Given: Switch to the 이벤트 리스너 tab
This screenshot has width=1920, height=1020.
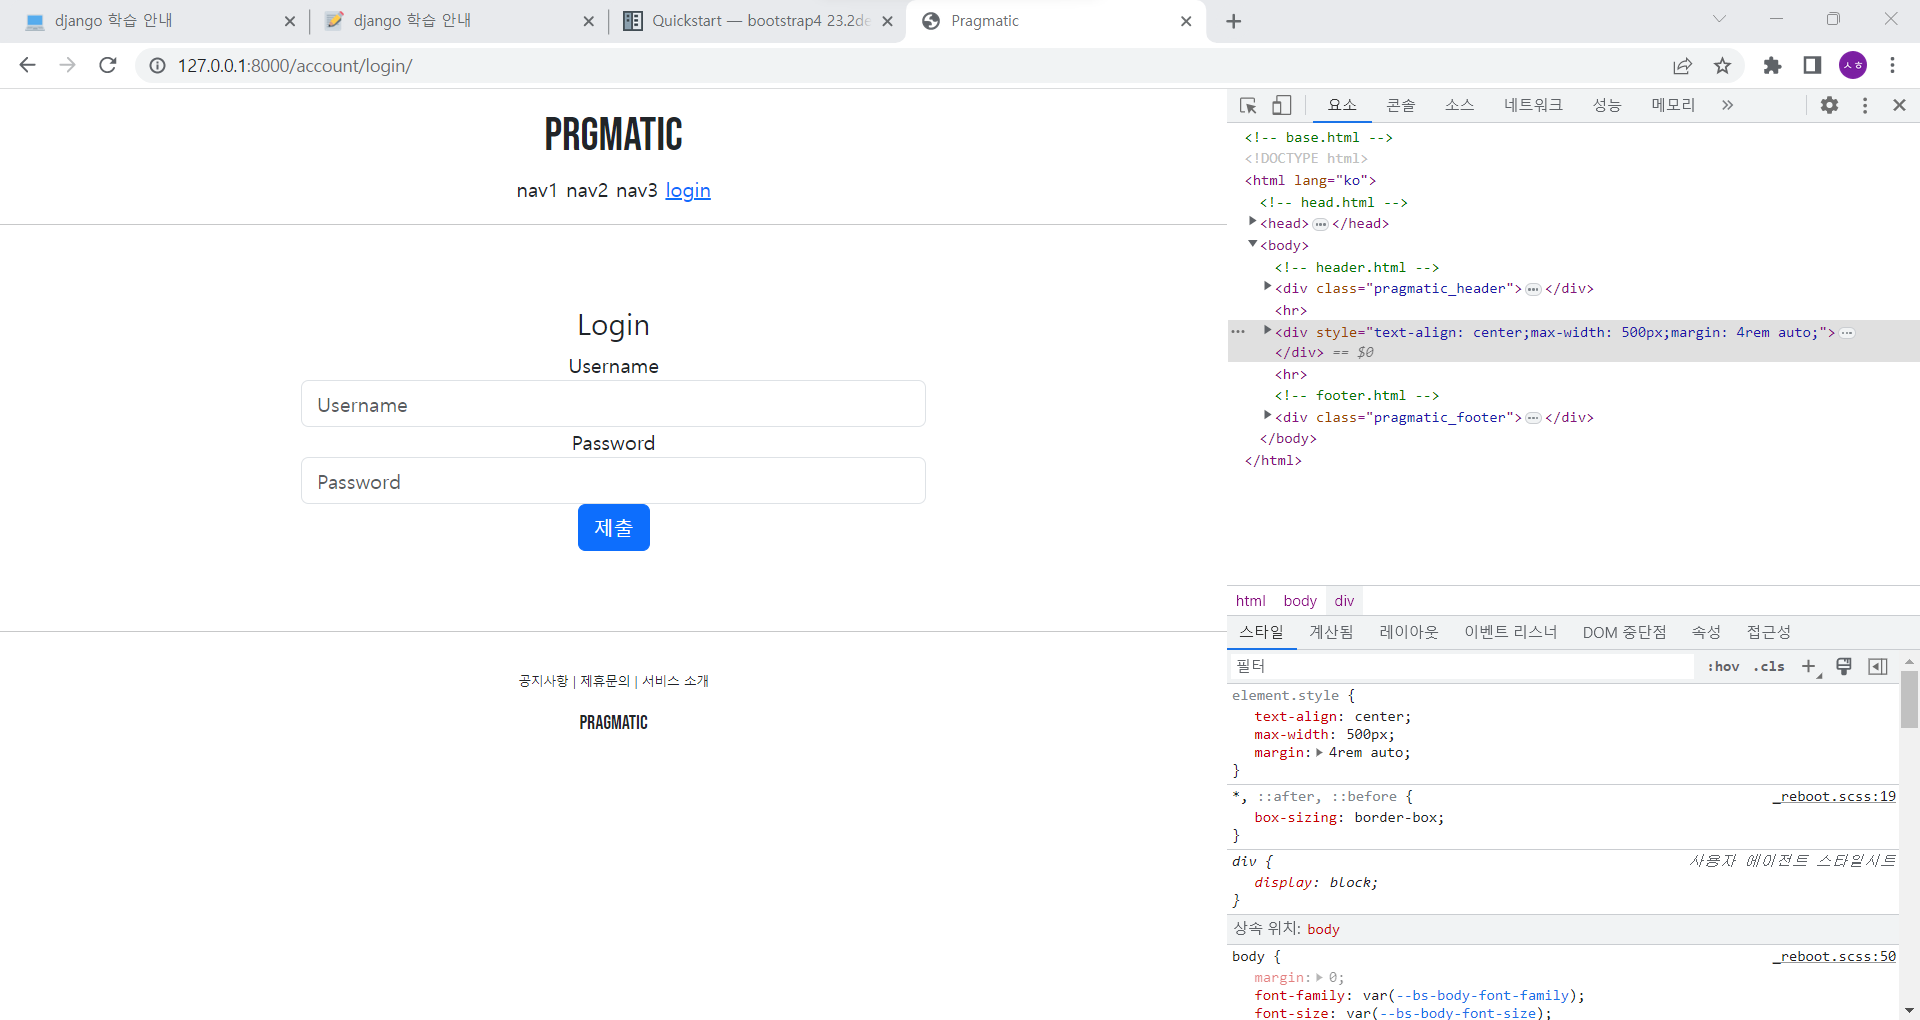Looking at the screenshot, I should pyautogui.click(x=1510, y=632).
